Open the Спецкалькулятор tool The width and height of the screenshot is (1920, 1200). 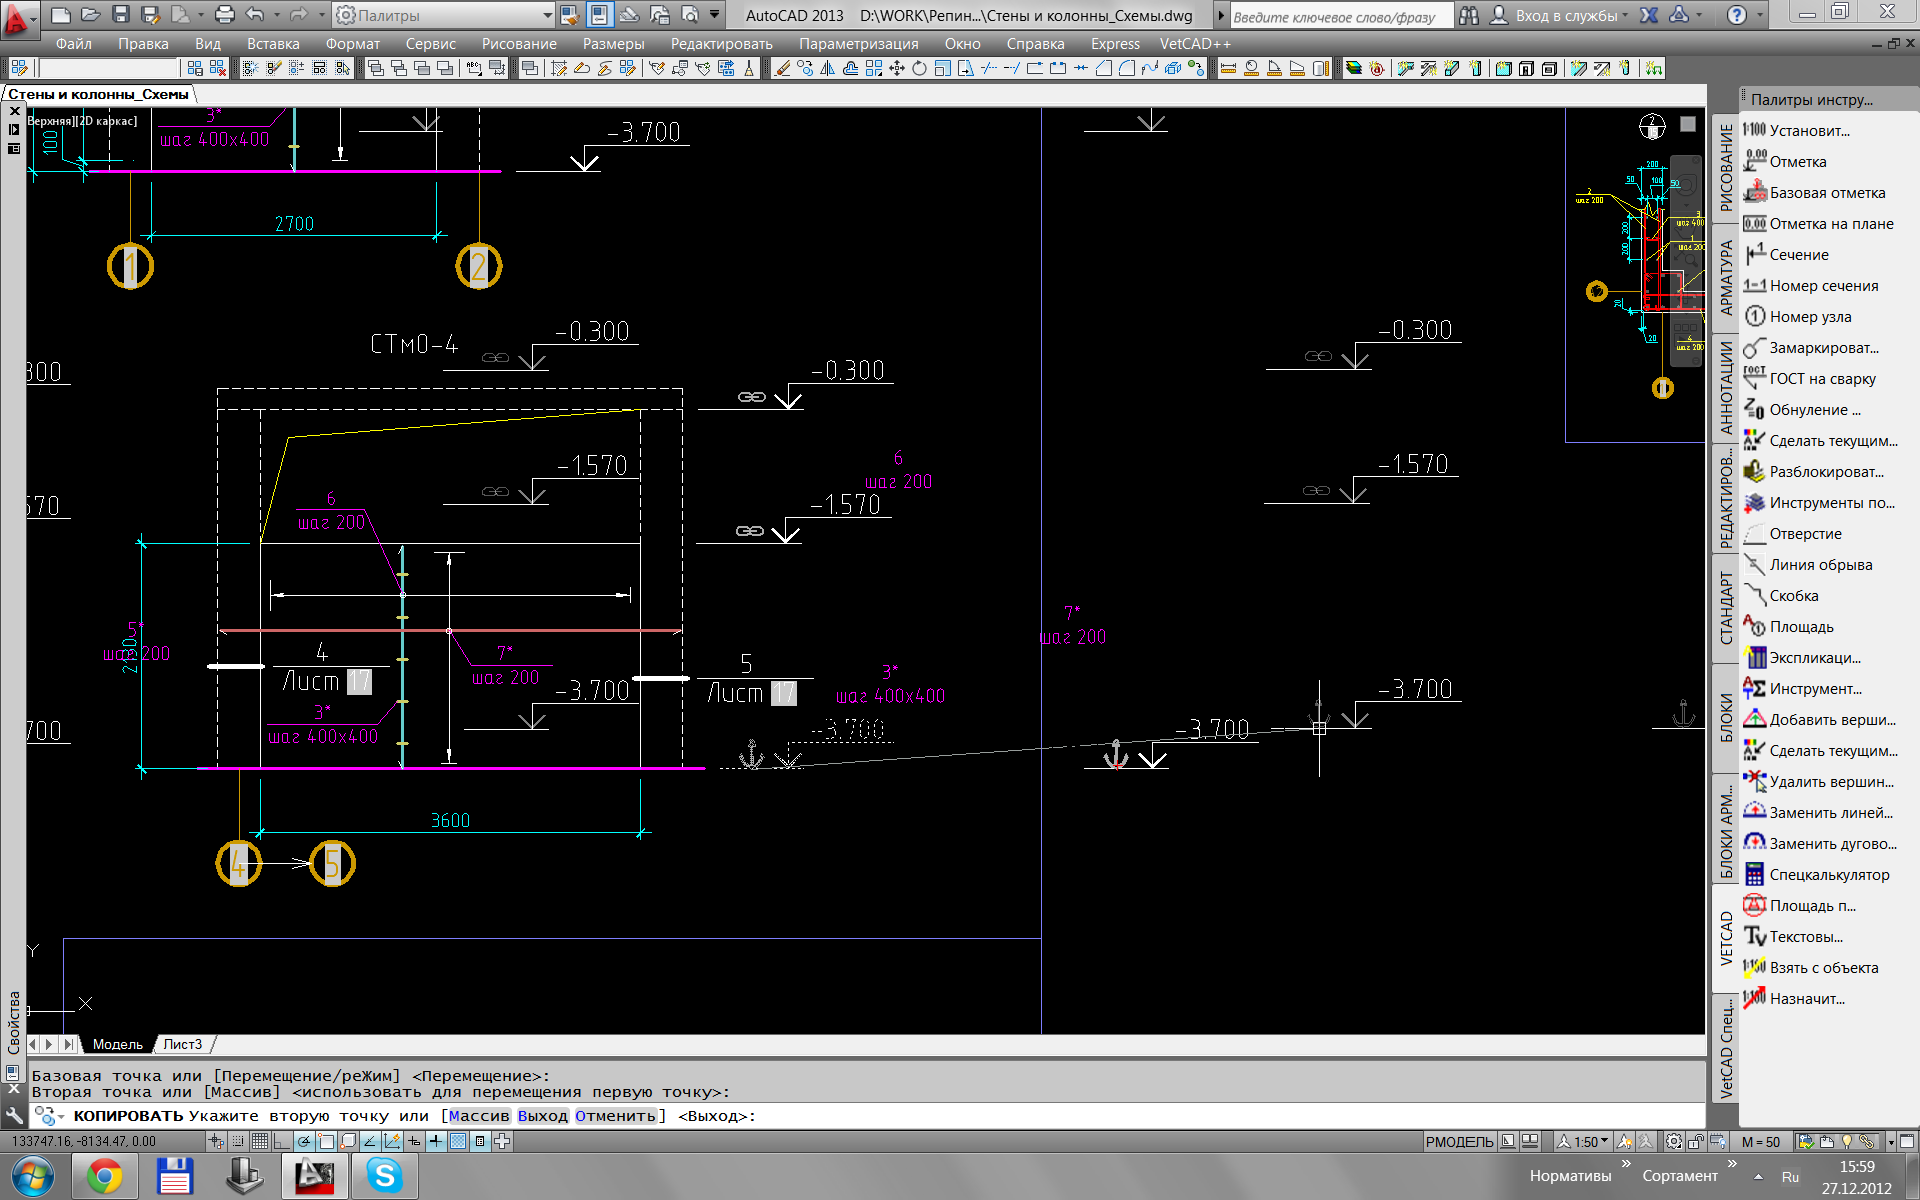(1829, 875)
